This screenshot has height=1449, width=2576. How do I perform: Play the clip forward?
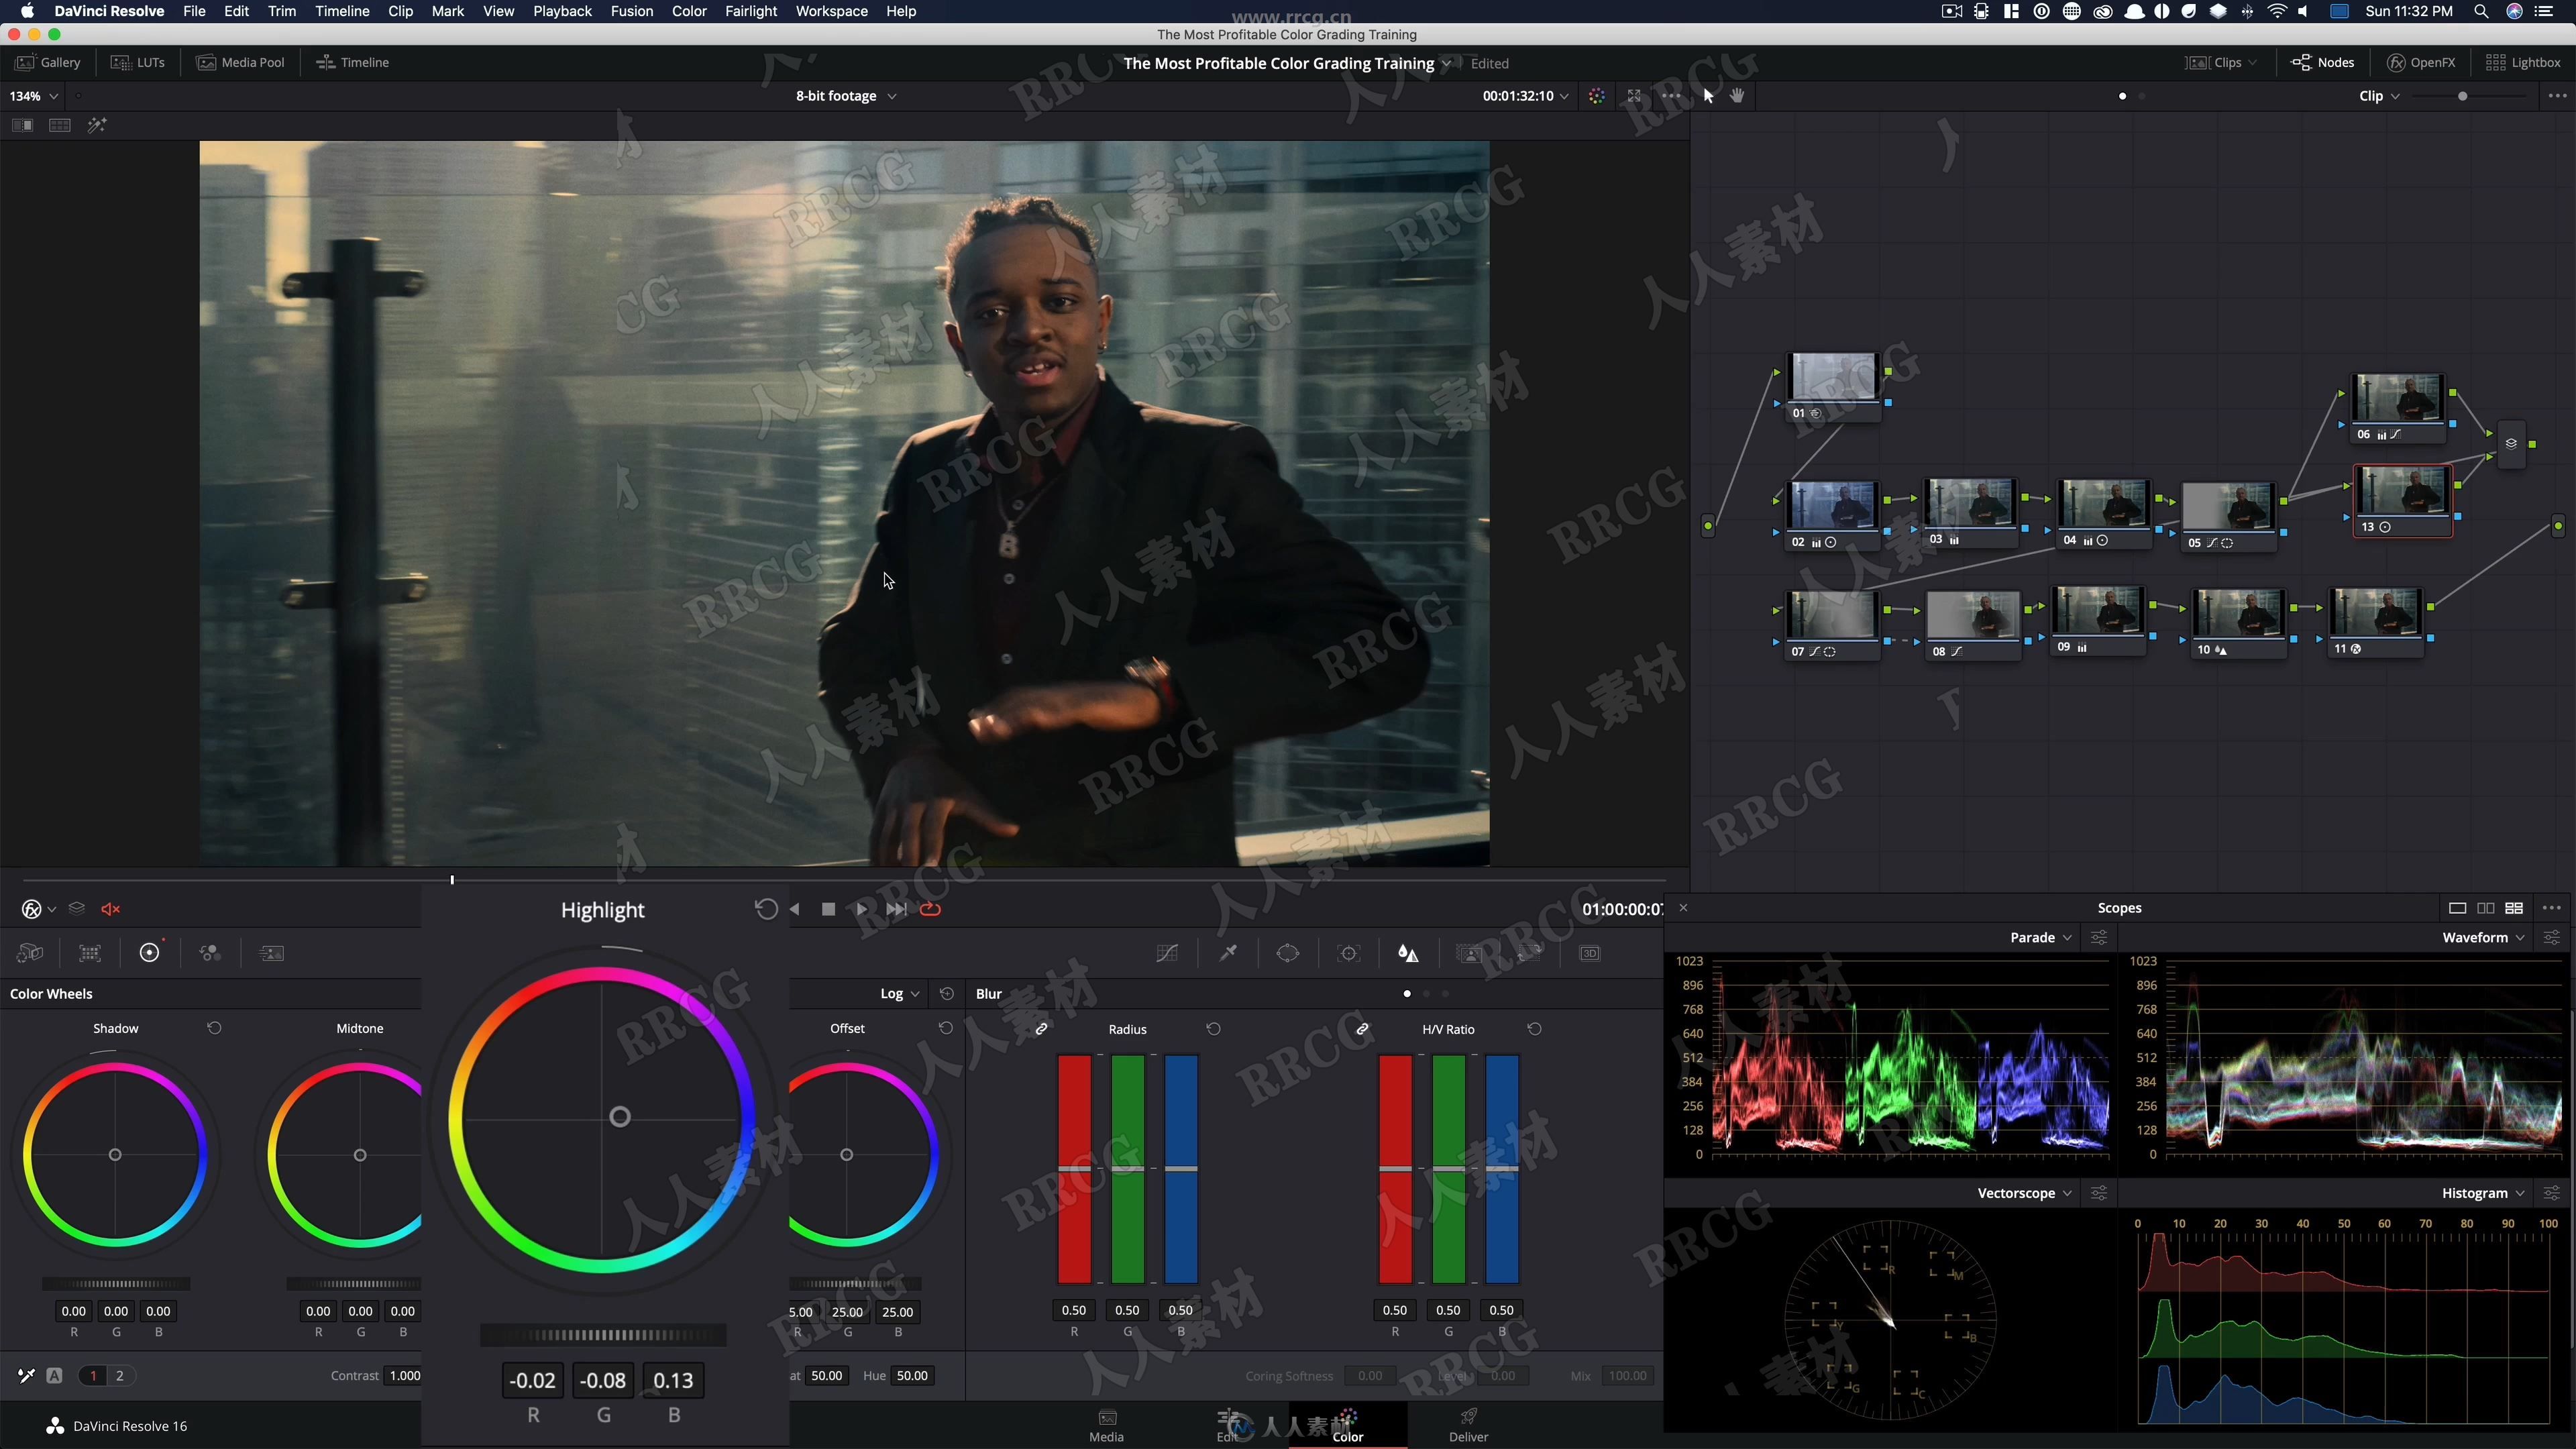pos(861,909)
